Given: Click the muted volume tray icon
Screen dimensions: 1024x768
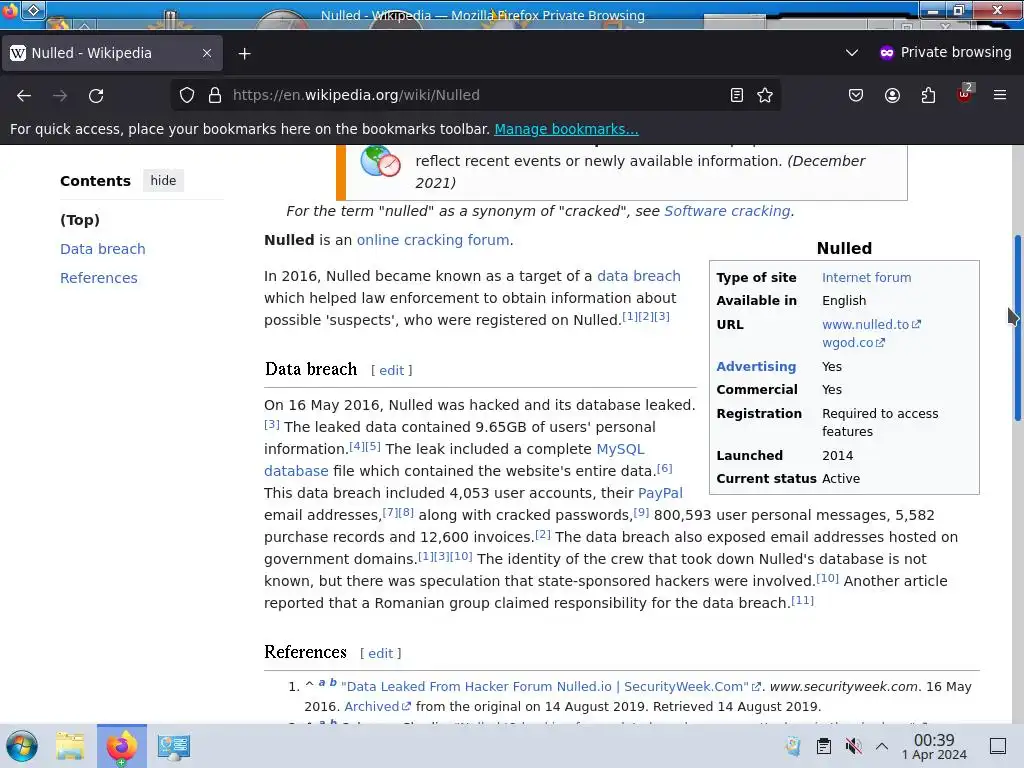Looking at the screenshot, I should click(853, 746).
